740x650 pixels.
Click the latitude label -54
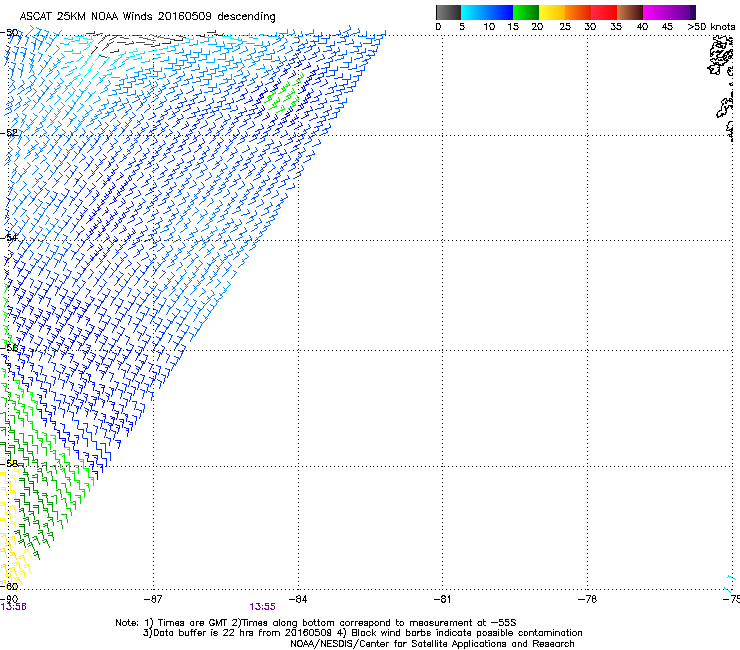click(x=9, y=237)
